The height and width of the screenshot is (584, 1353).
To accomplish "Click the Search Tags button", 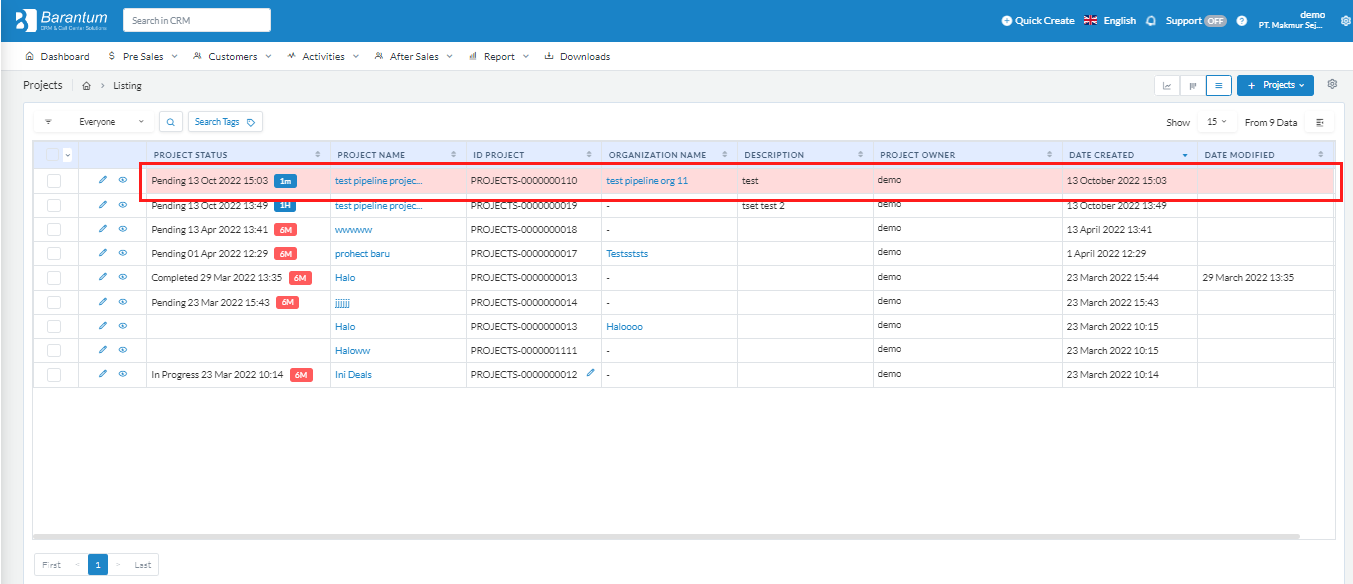I will click(225, 122).
